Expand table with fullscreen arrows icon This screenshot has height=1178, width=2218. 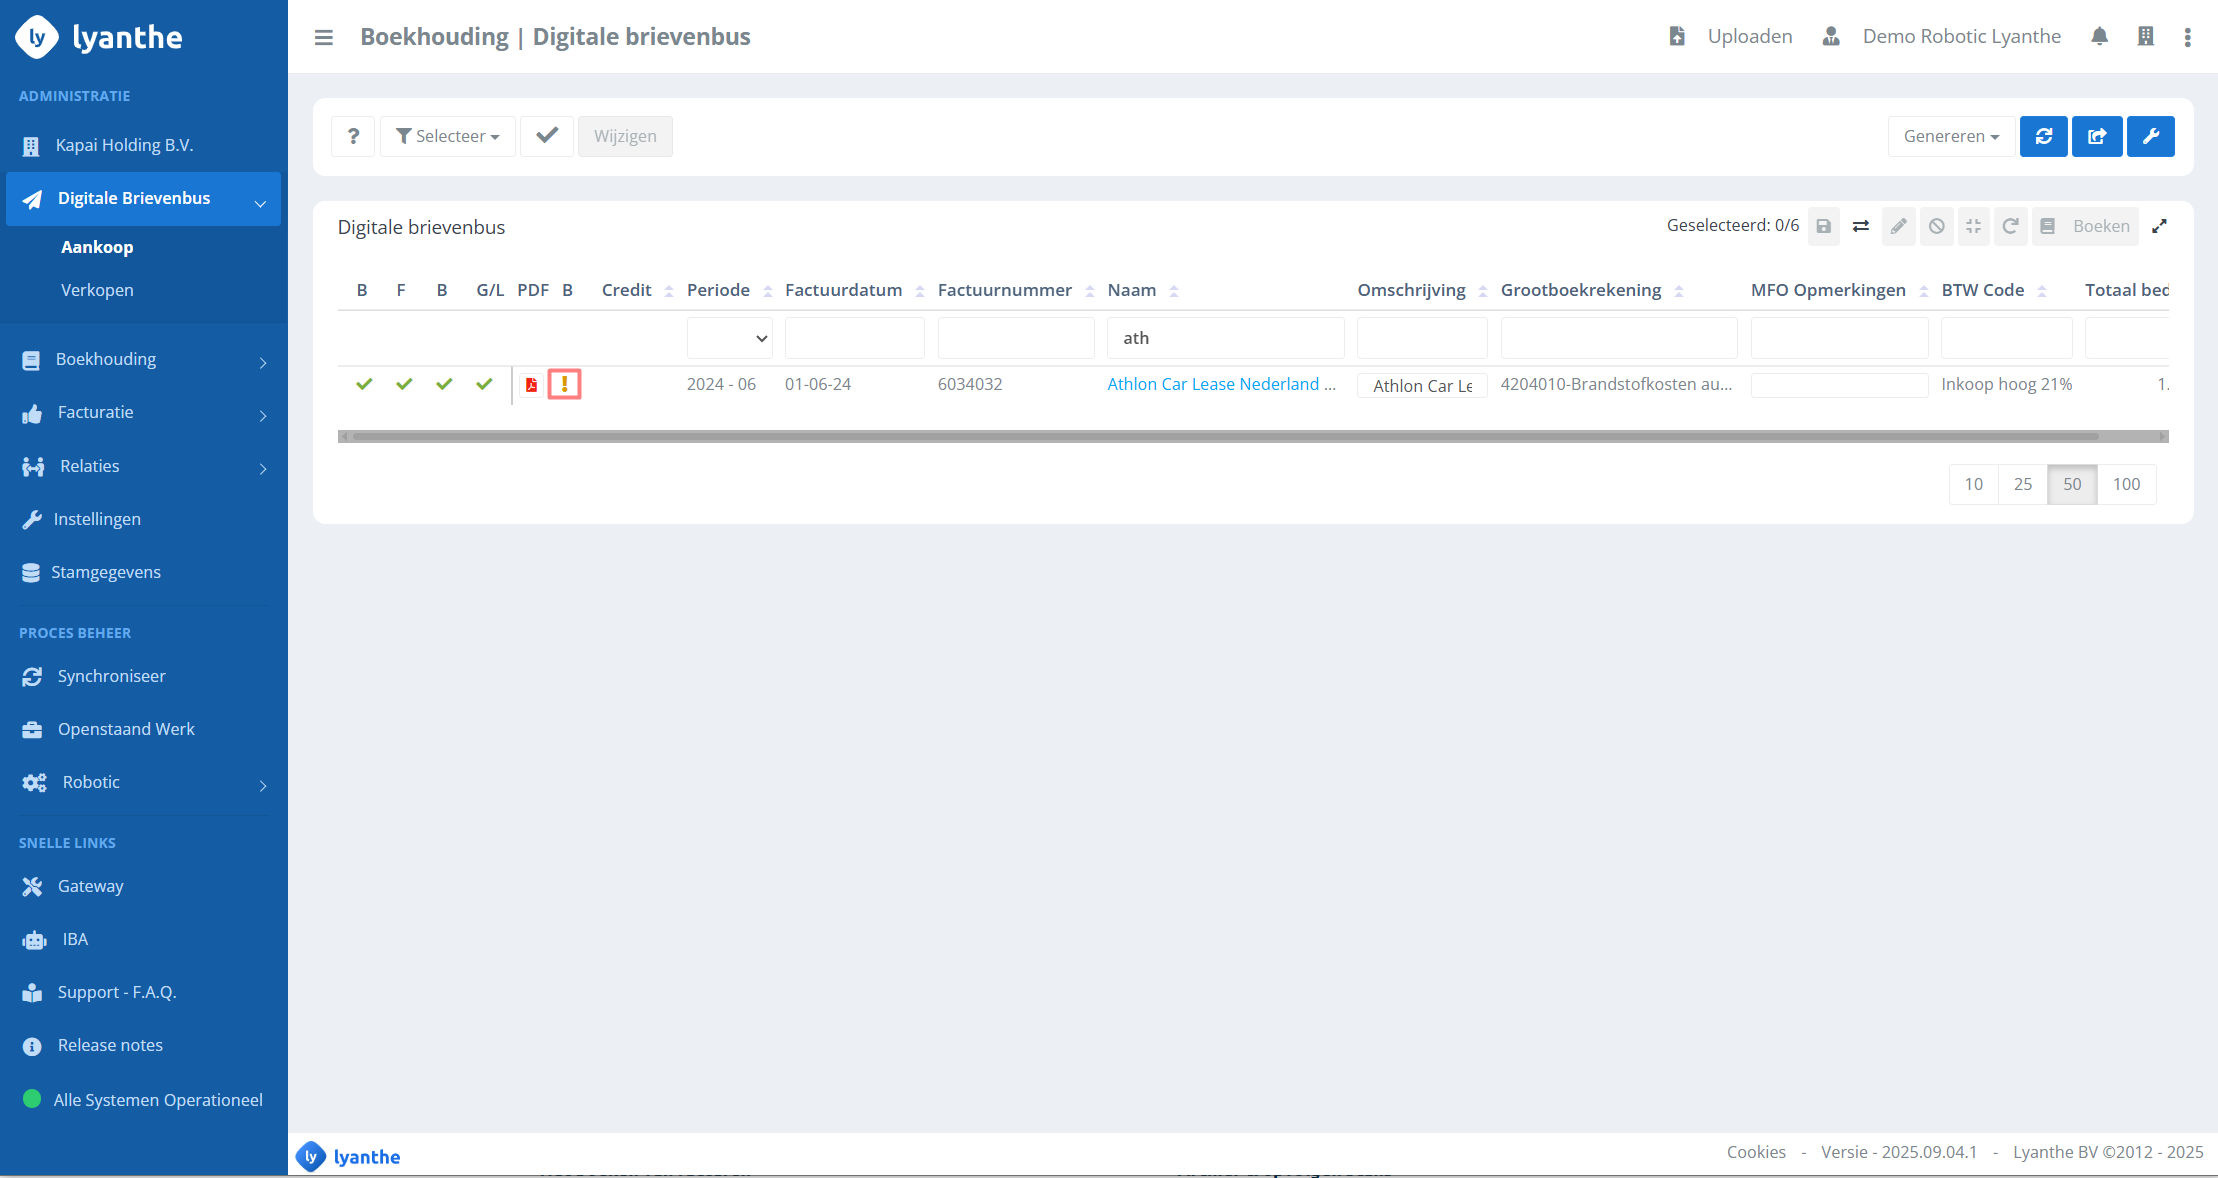[x=2159, y=226]
